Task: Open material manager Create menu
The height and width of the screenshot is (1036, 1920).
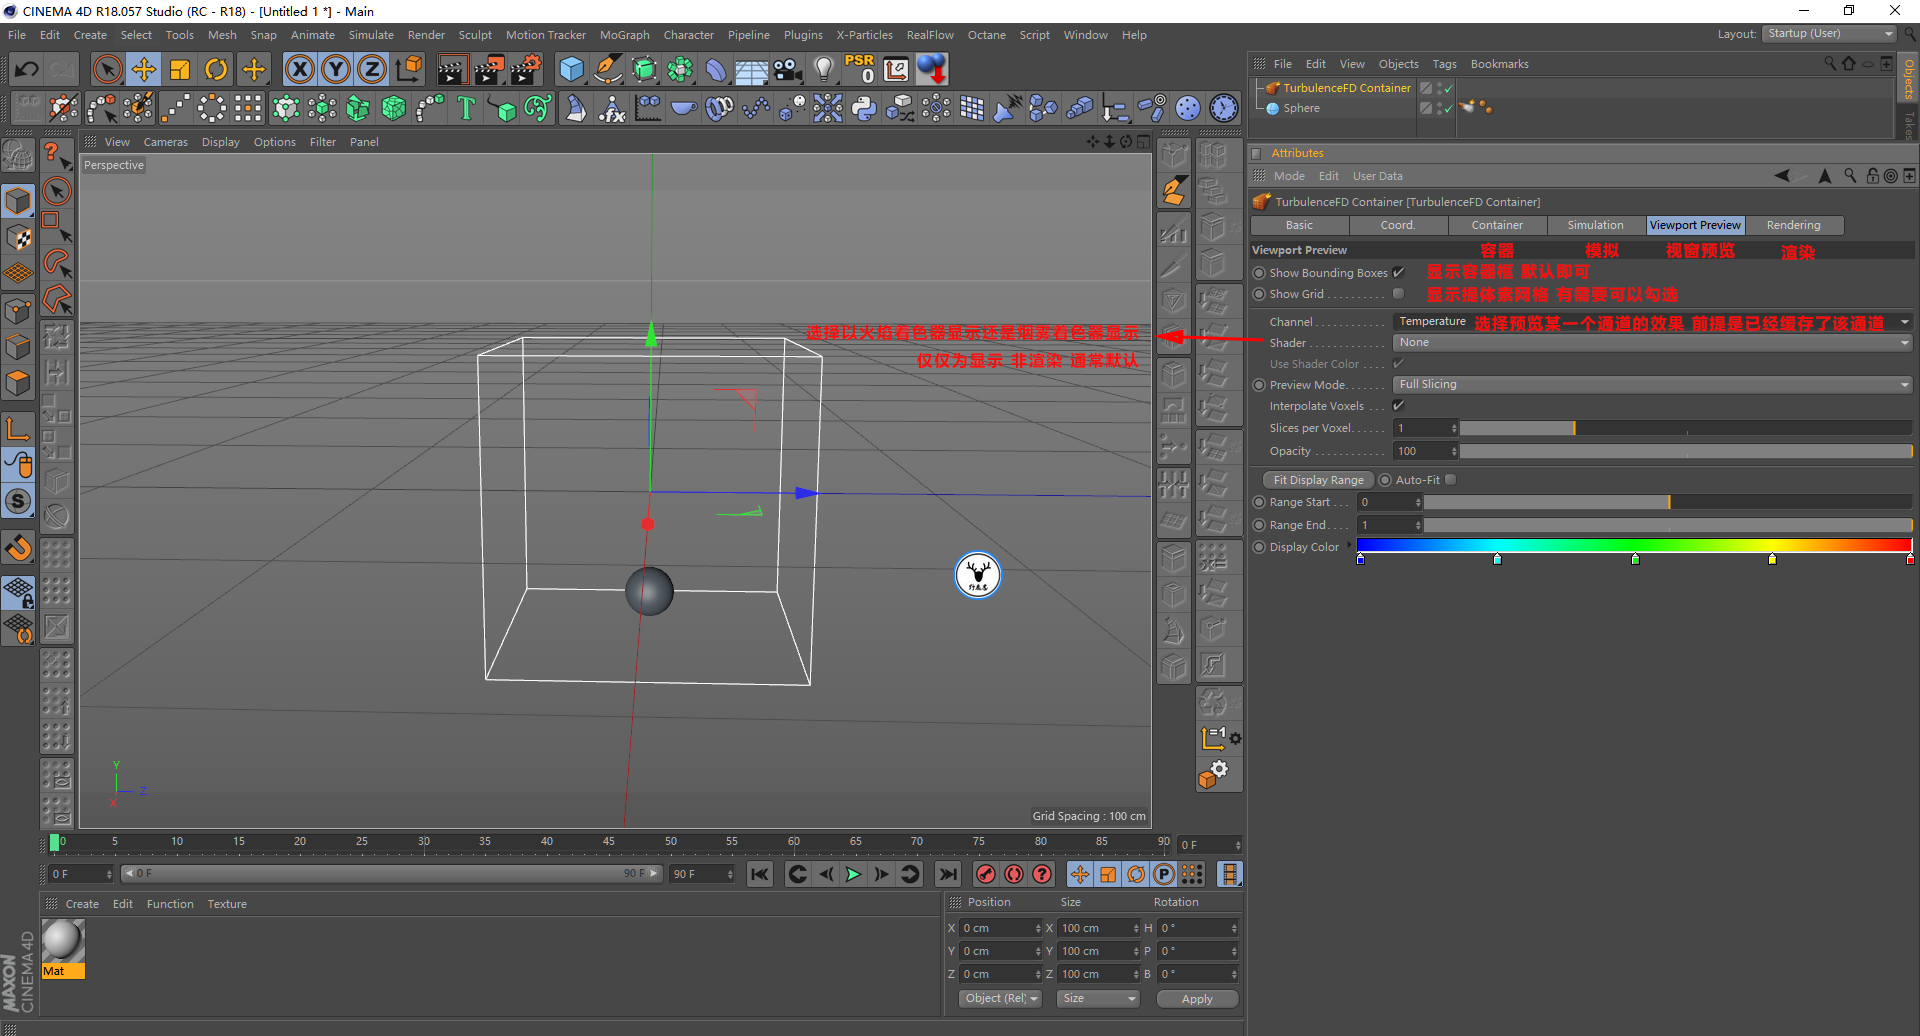Action: coord(82,904)
